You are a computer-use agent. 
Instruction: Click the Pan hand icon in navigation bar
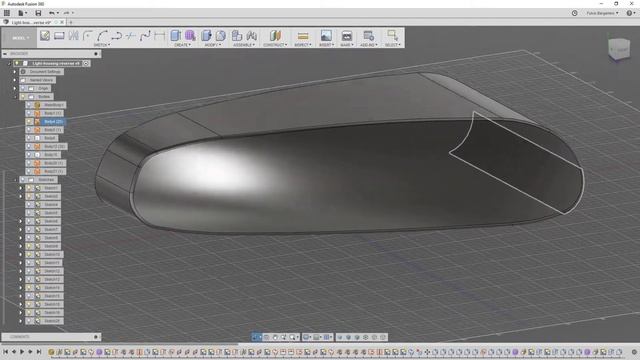click(275, 337)
